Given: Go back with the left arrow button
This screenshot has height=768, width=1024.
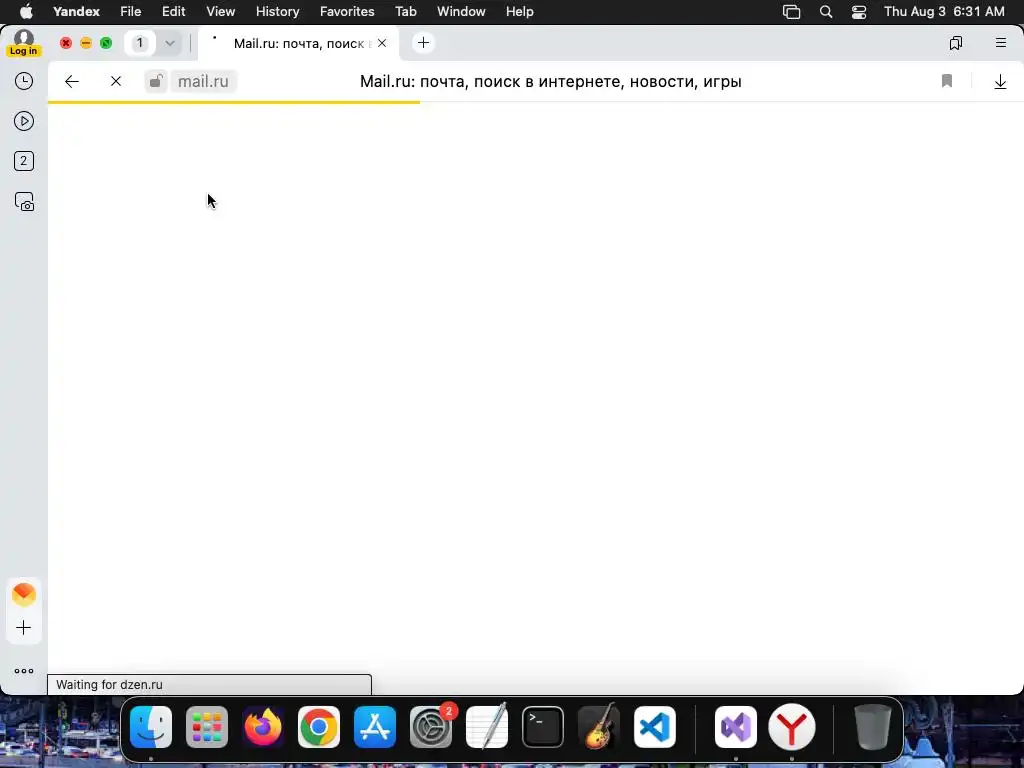Looking at the screenshot, I should pyautogui.click(x=72, y=81).
